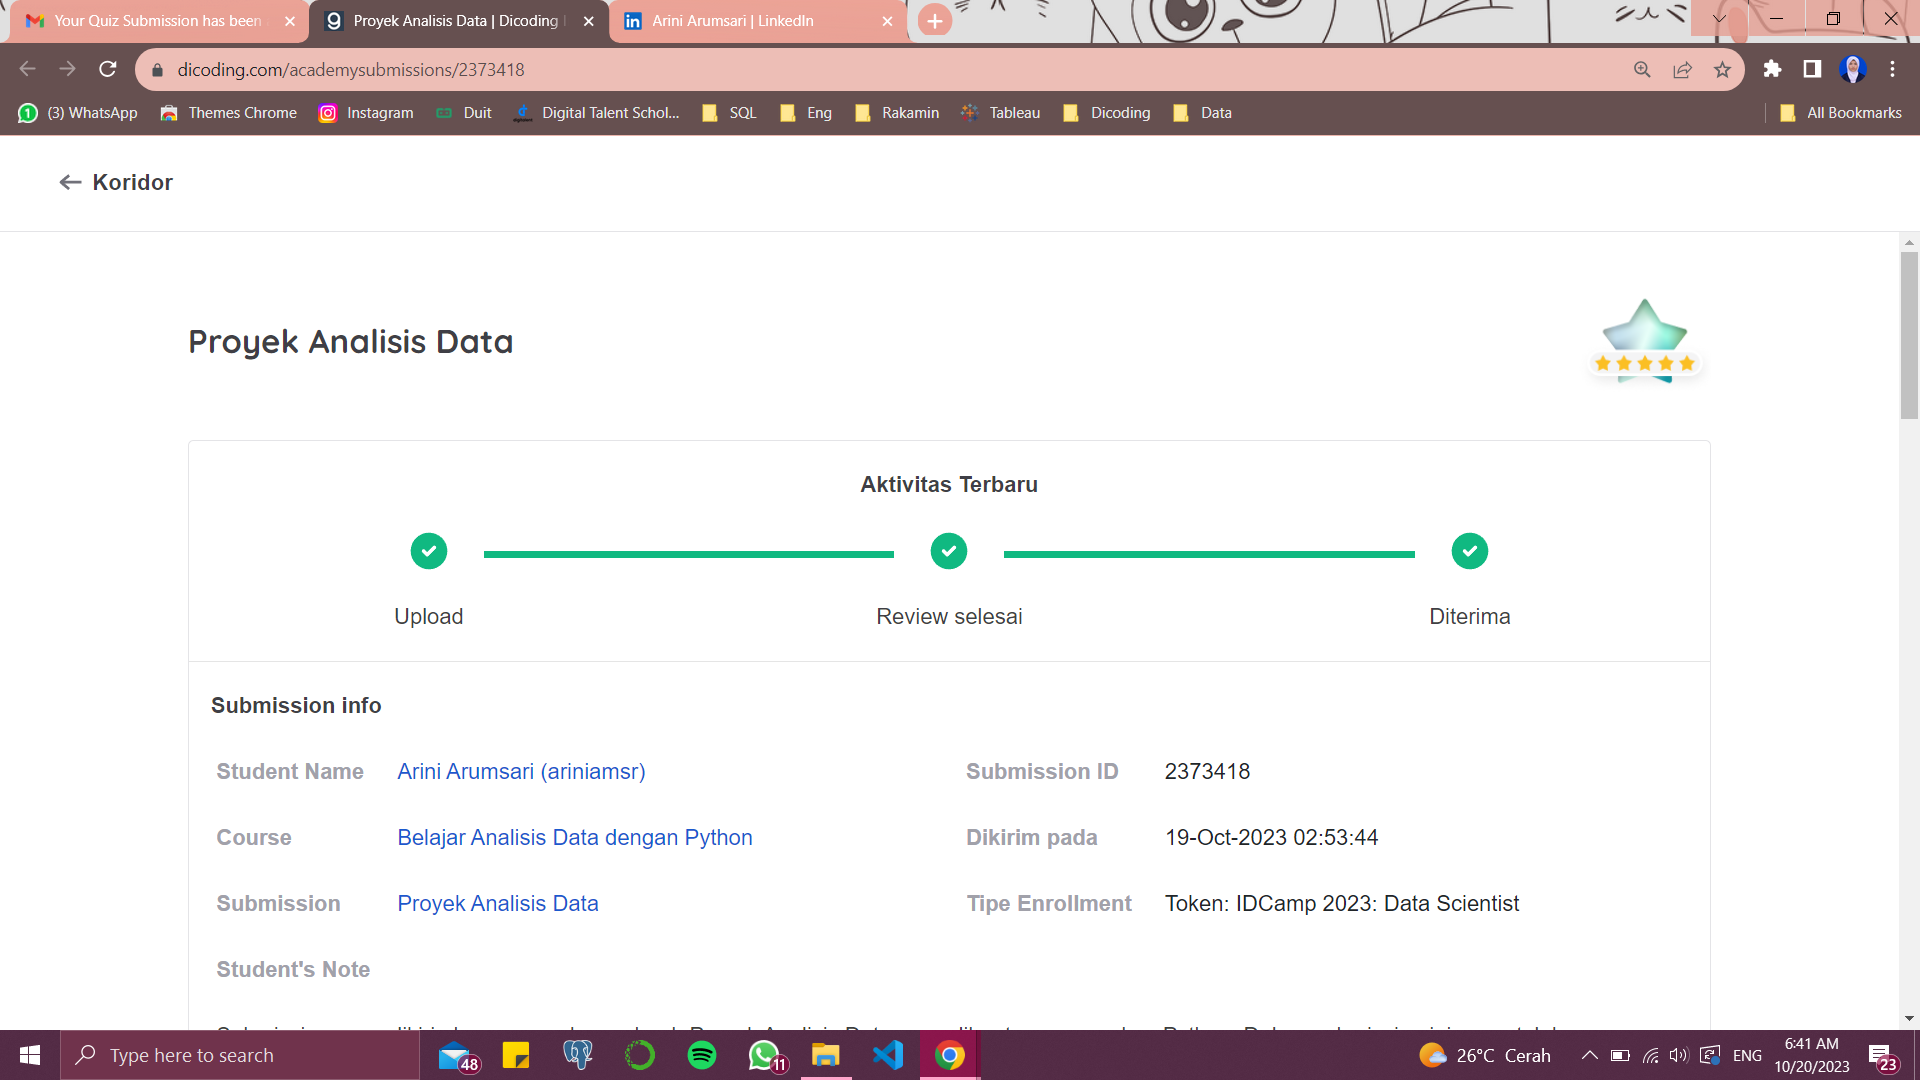Bookmark this page with star icon
The width and height of the screenshot is (1920, 1080).
tap(1722, 69)
